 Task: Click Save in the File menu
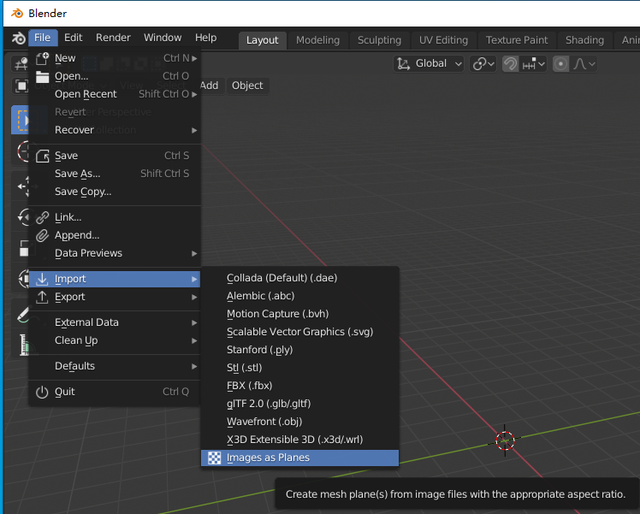[66, 156]
